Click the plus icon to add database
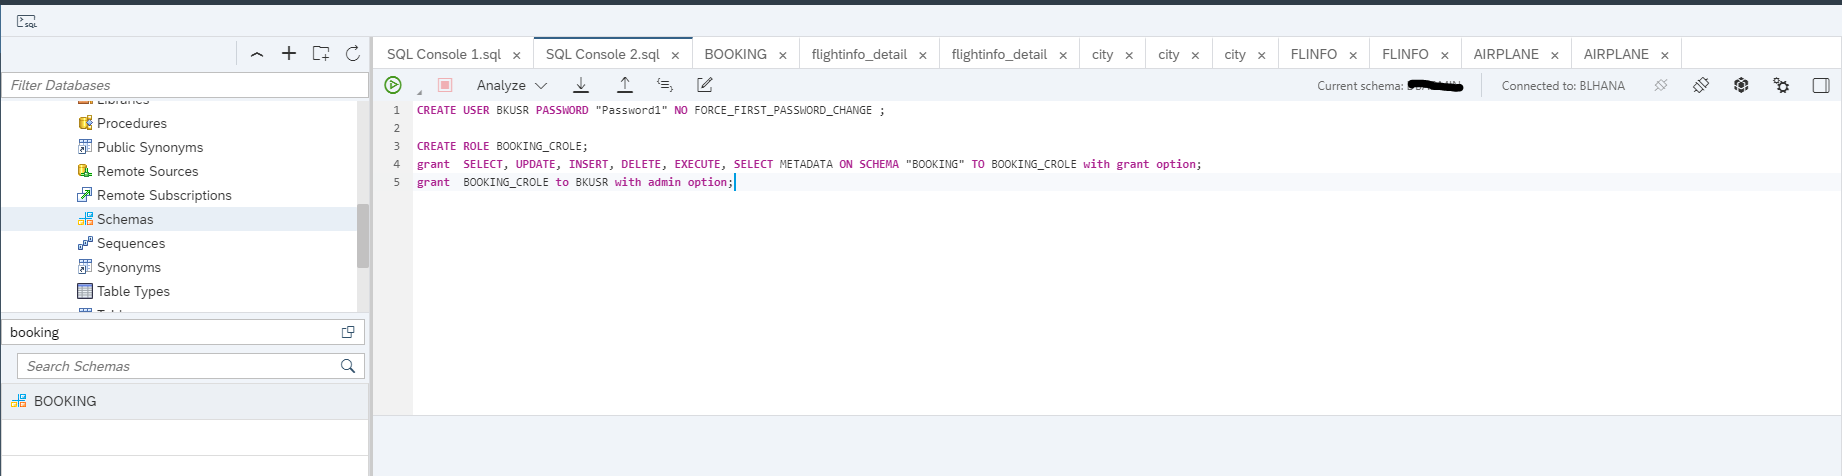This screenshot has width=1842, height=476. [x=289, y=54]
